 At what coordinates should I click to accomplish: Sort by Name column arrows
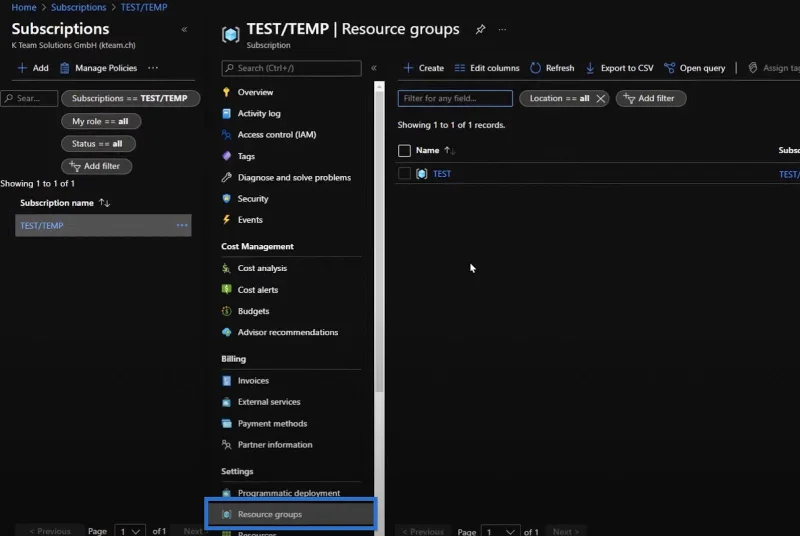(x=449, y=150)
